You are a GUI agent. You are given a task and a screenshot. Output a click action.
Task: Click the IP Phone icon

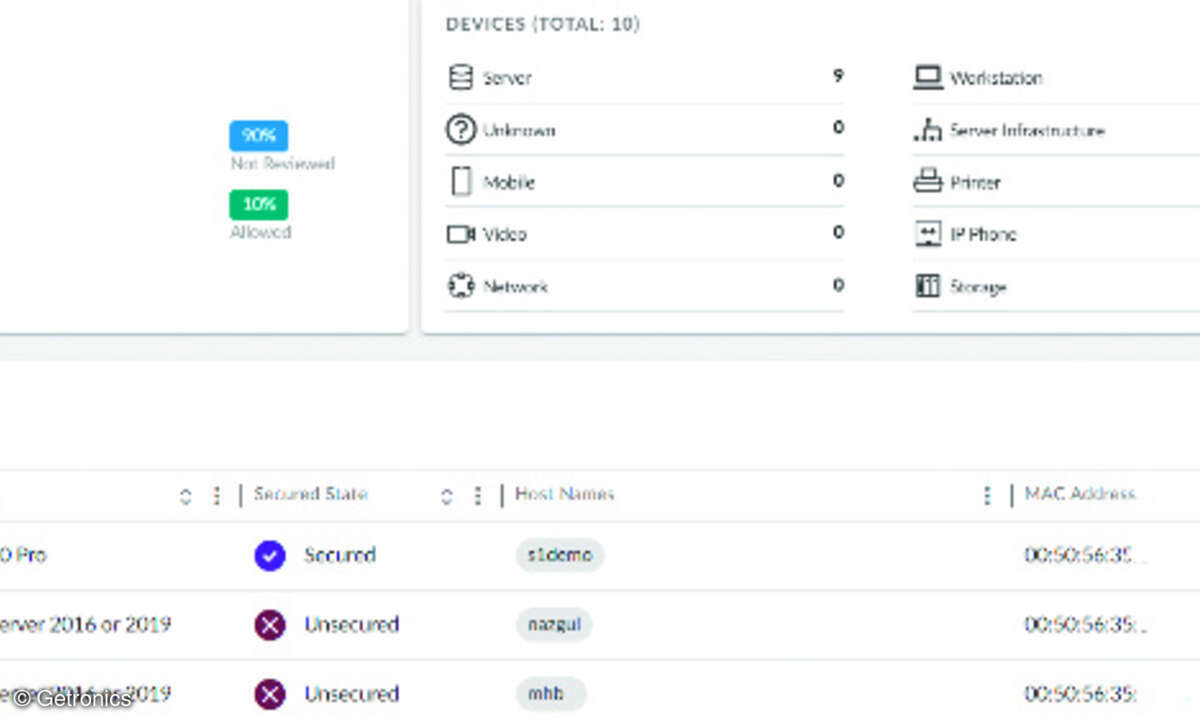[x=928, y=234]
